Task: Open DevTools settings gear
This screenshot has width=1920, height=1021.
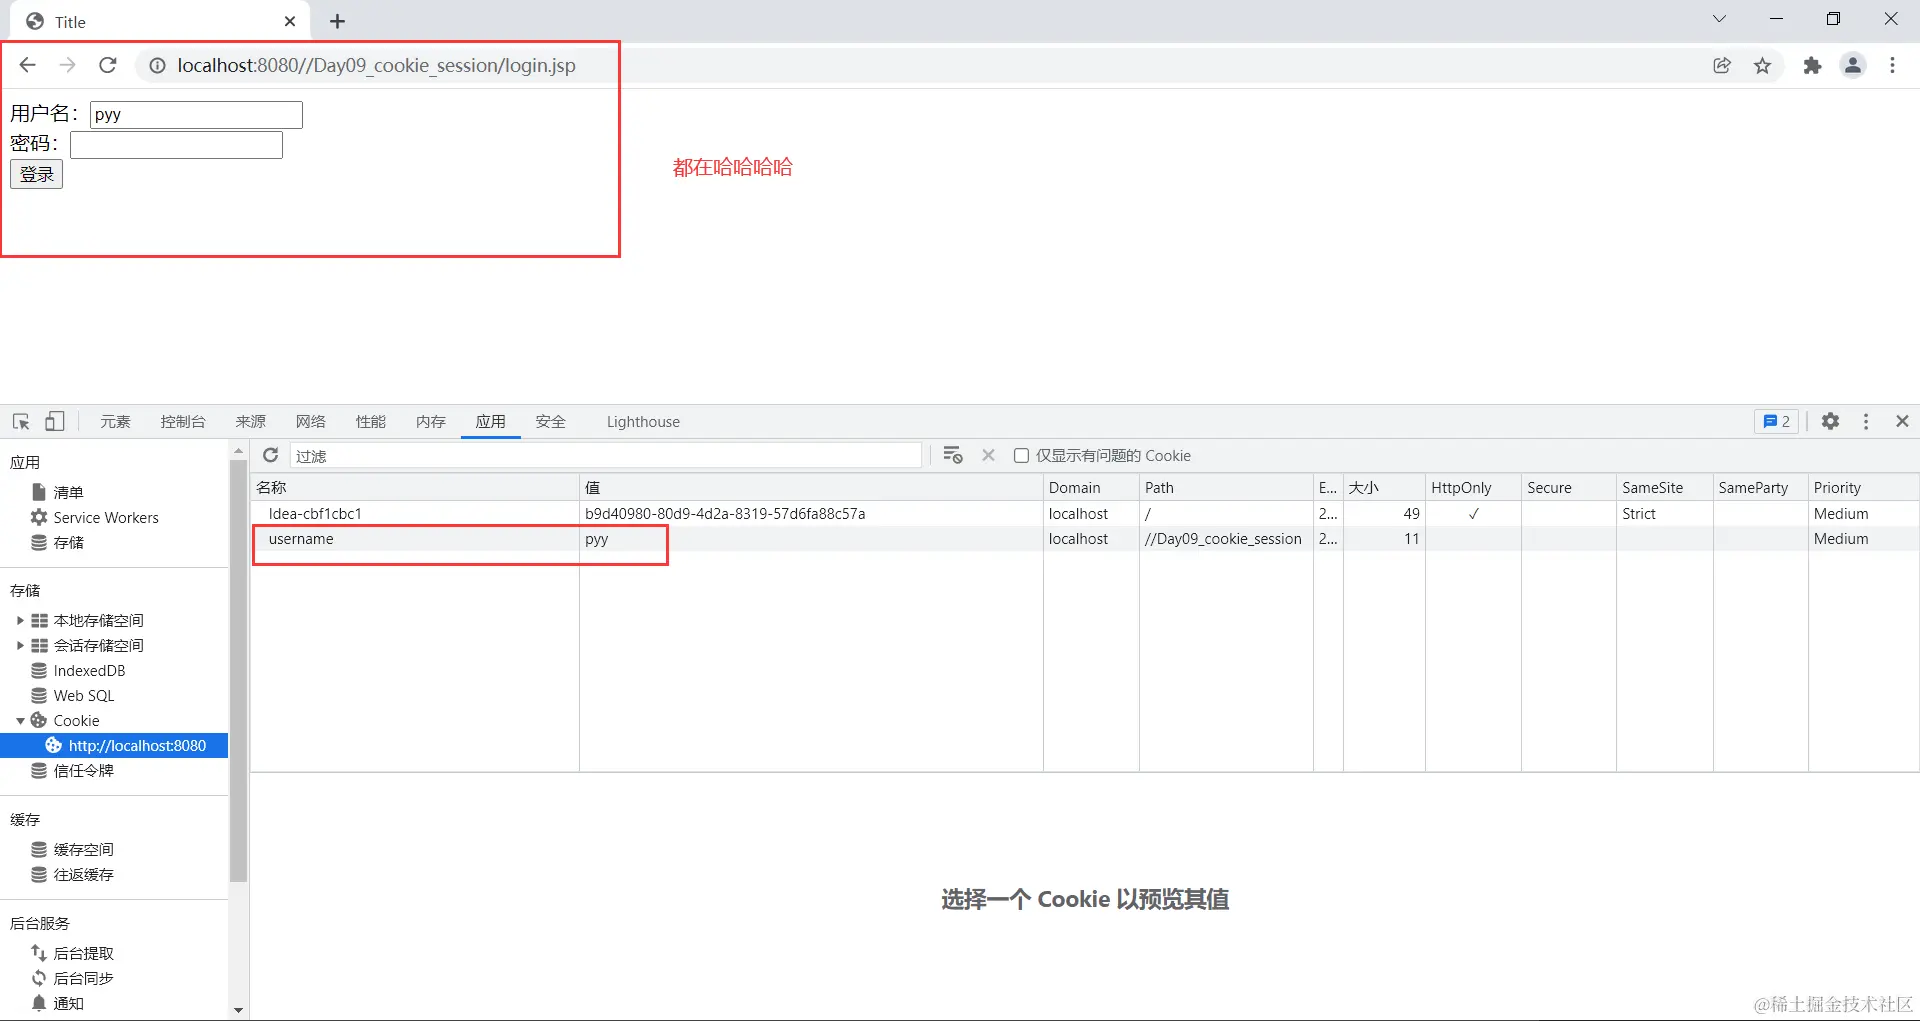Action: 1830,421
